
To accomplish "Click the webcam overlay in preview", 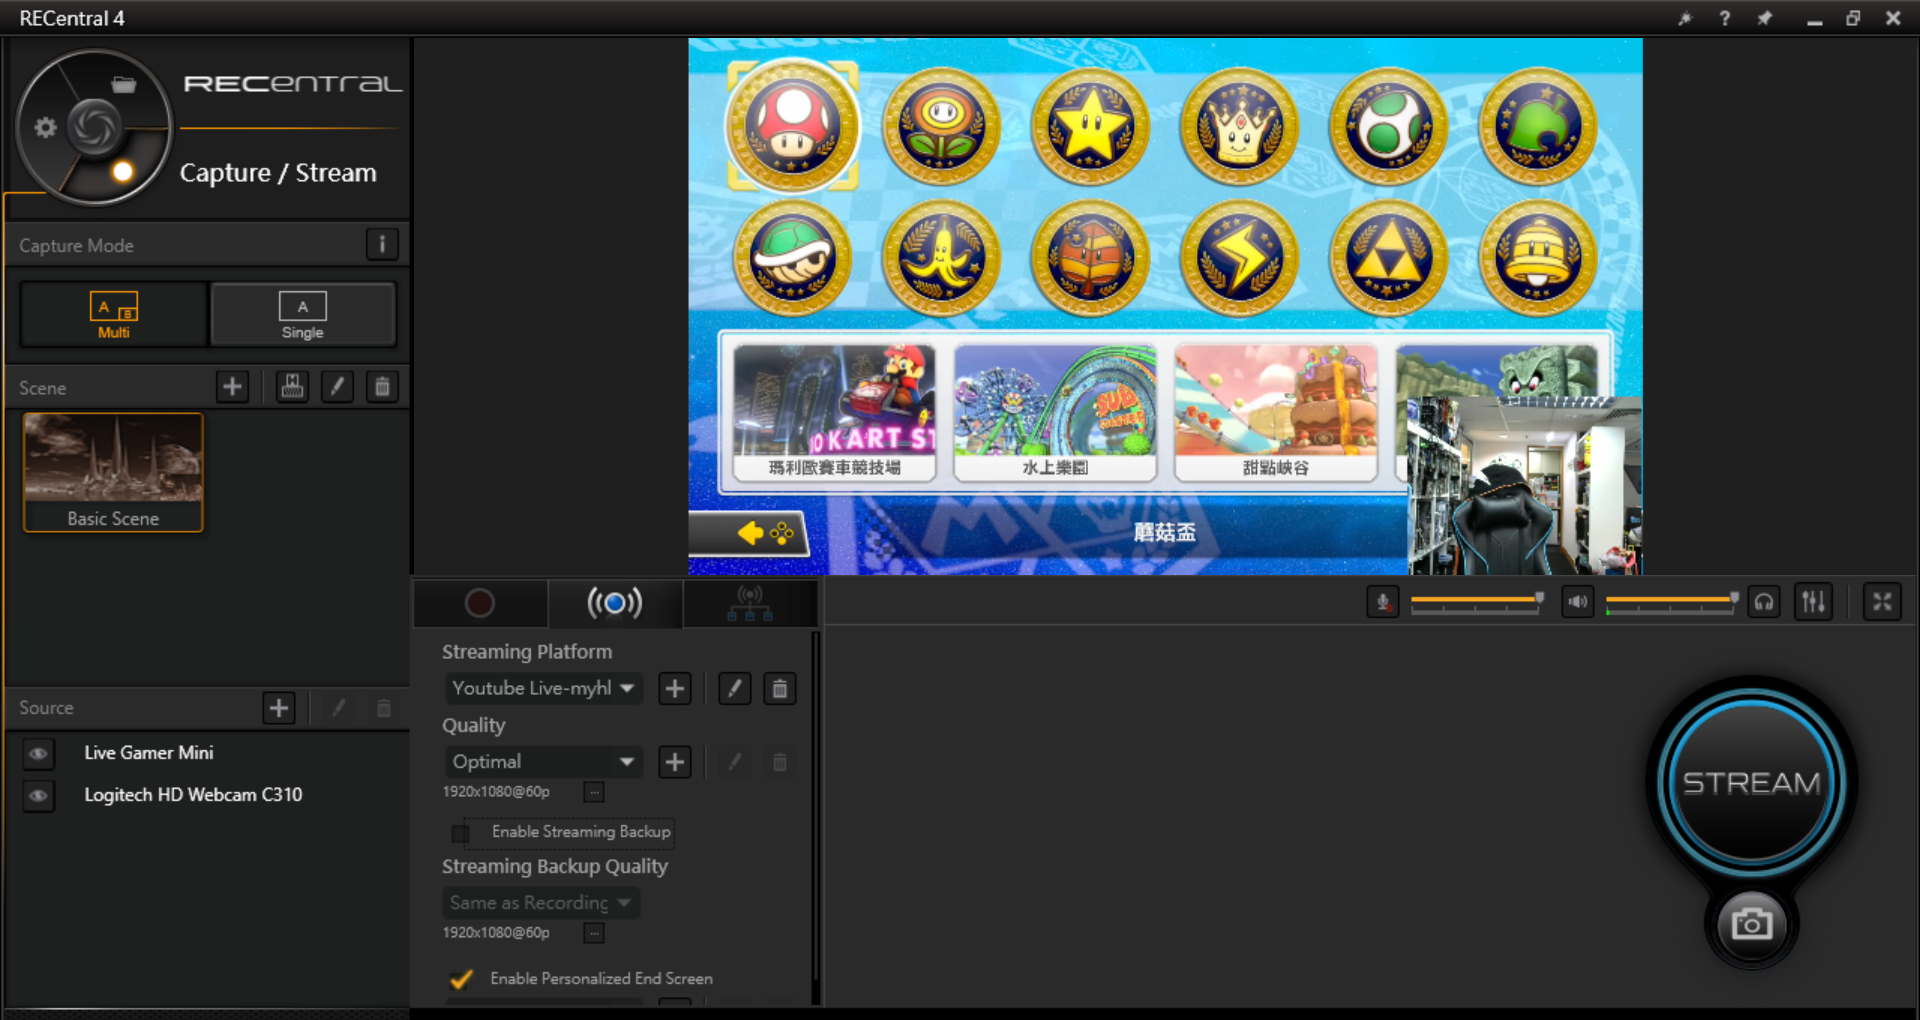I will [1525, 486].
